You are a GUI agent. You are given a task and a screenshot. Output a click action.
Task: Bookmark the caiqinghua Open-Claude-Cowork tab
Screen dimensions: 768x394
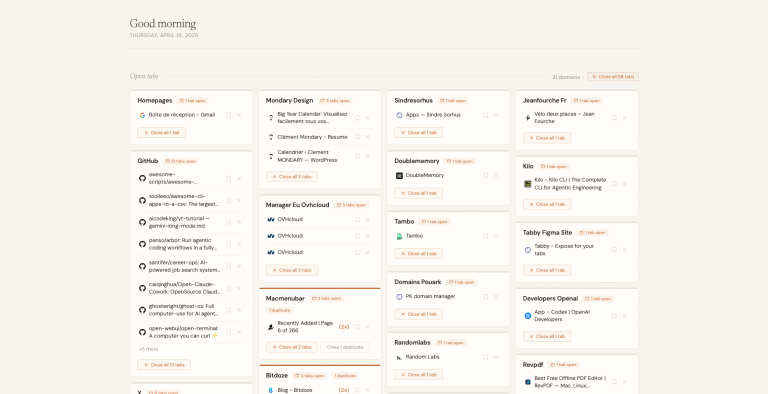(228, 288)
